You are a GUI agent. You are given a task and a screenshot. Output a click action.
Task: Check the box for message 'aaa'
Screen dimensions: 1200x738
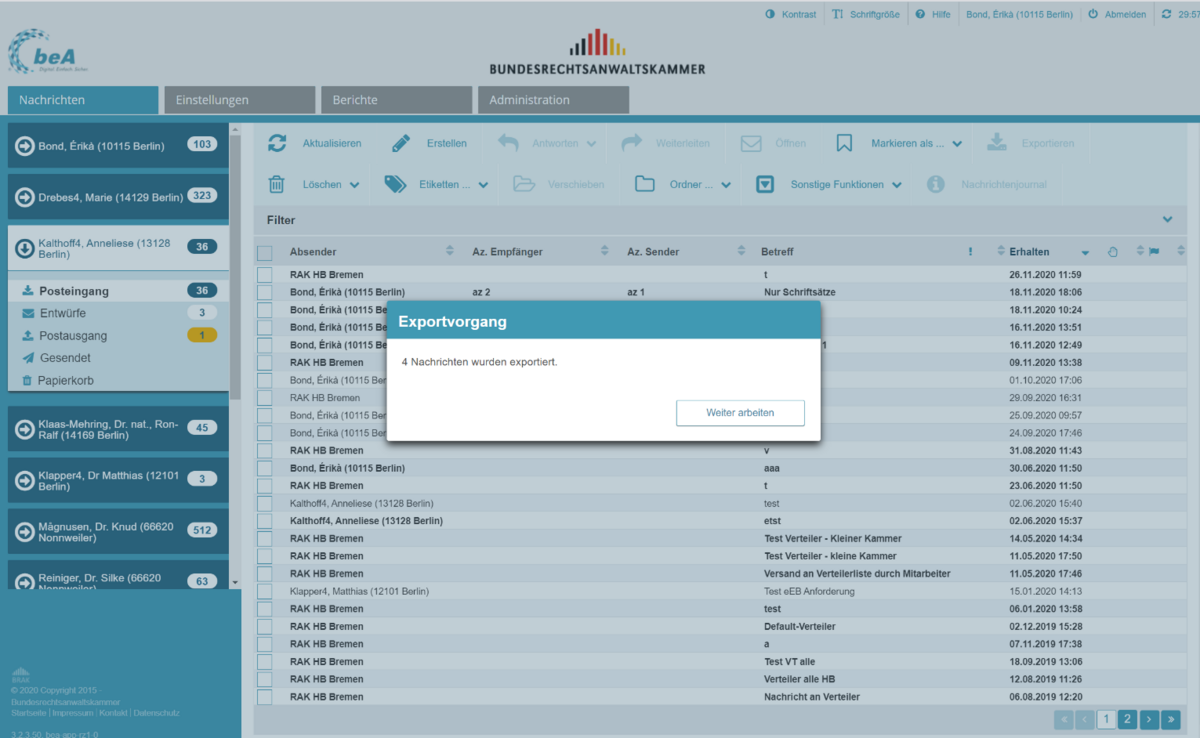click(x=264, y=468)
